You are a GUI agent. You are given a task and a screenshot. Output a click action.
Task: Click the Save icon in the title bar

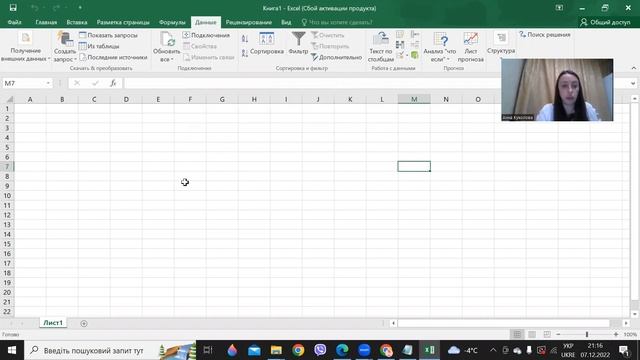tap(13, 8)
